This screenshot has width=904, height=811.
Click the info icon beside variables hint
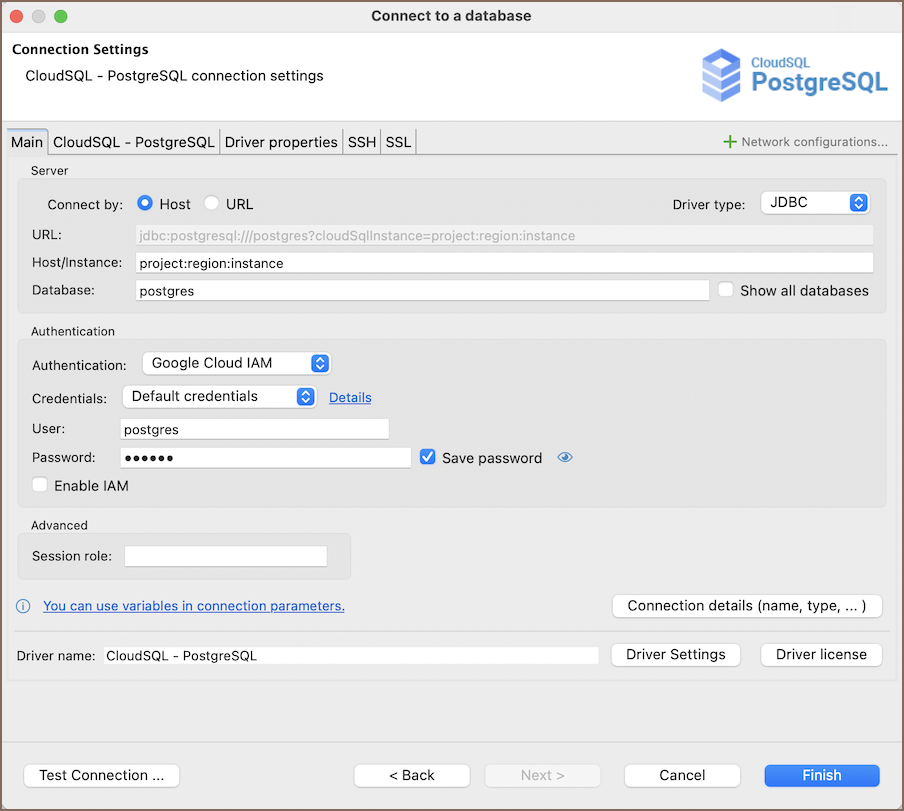[23, 606]
